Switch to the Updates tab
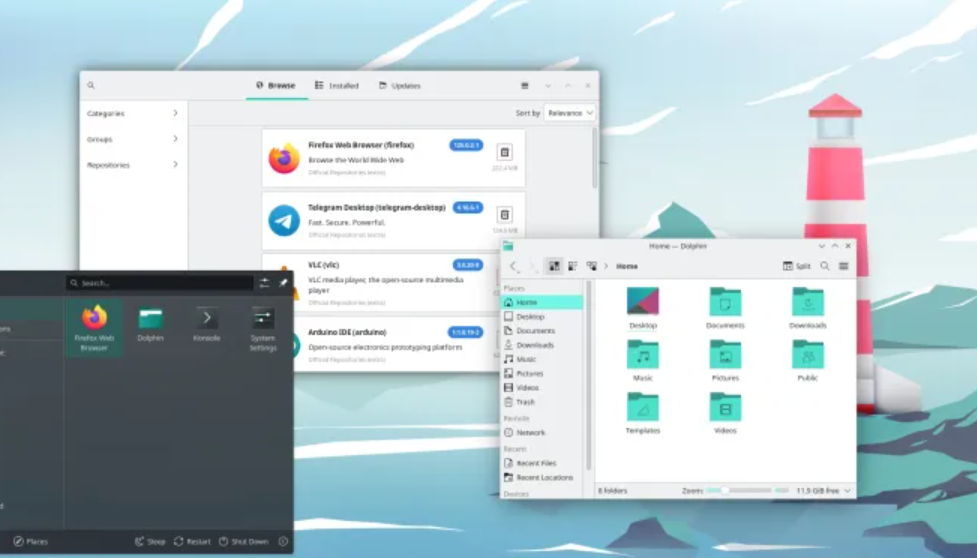977x558 pixels. (x=400, y=86)
